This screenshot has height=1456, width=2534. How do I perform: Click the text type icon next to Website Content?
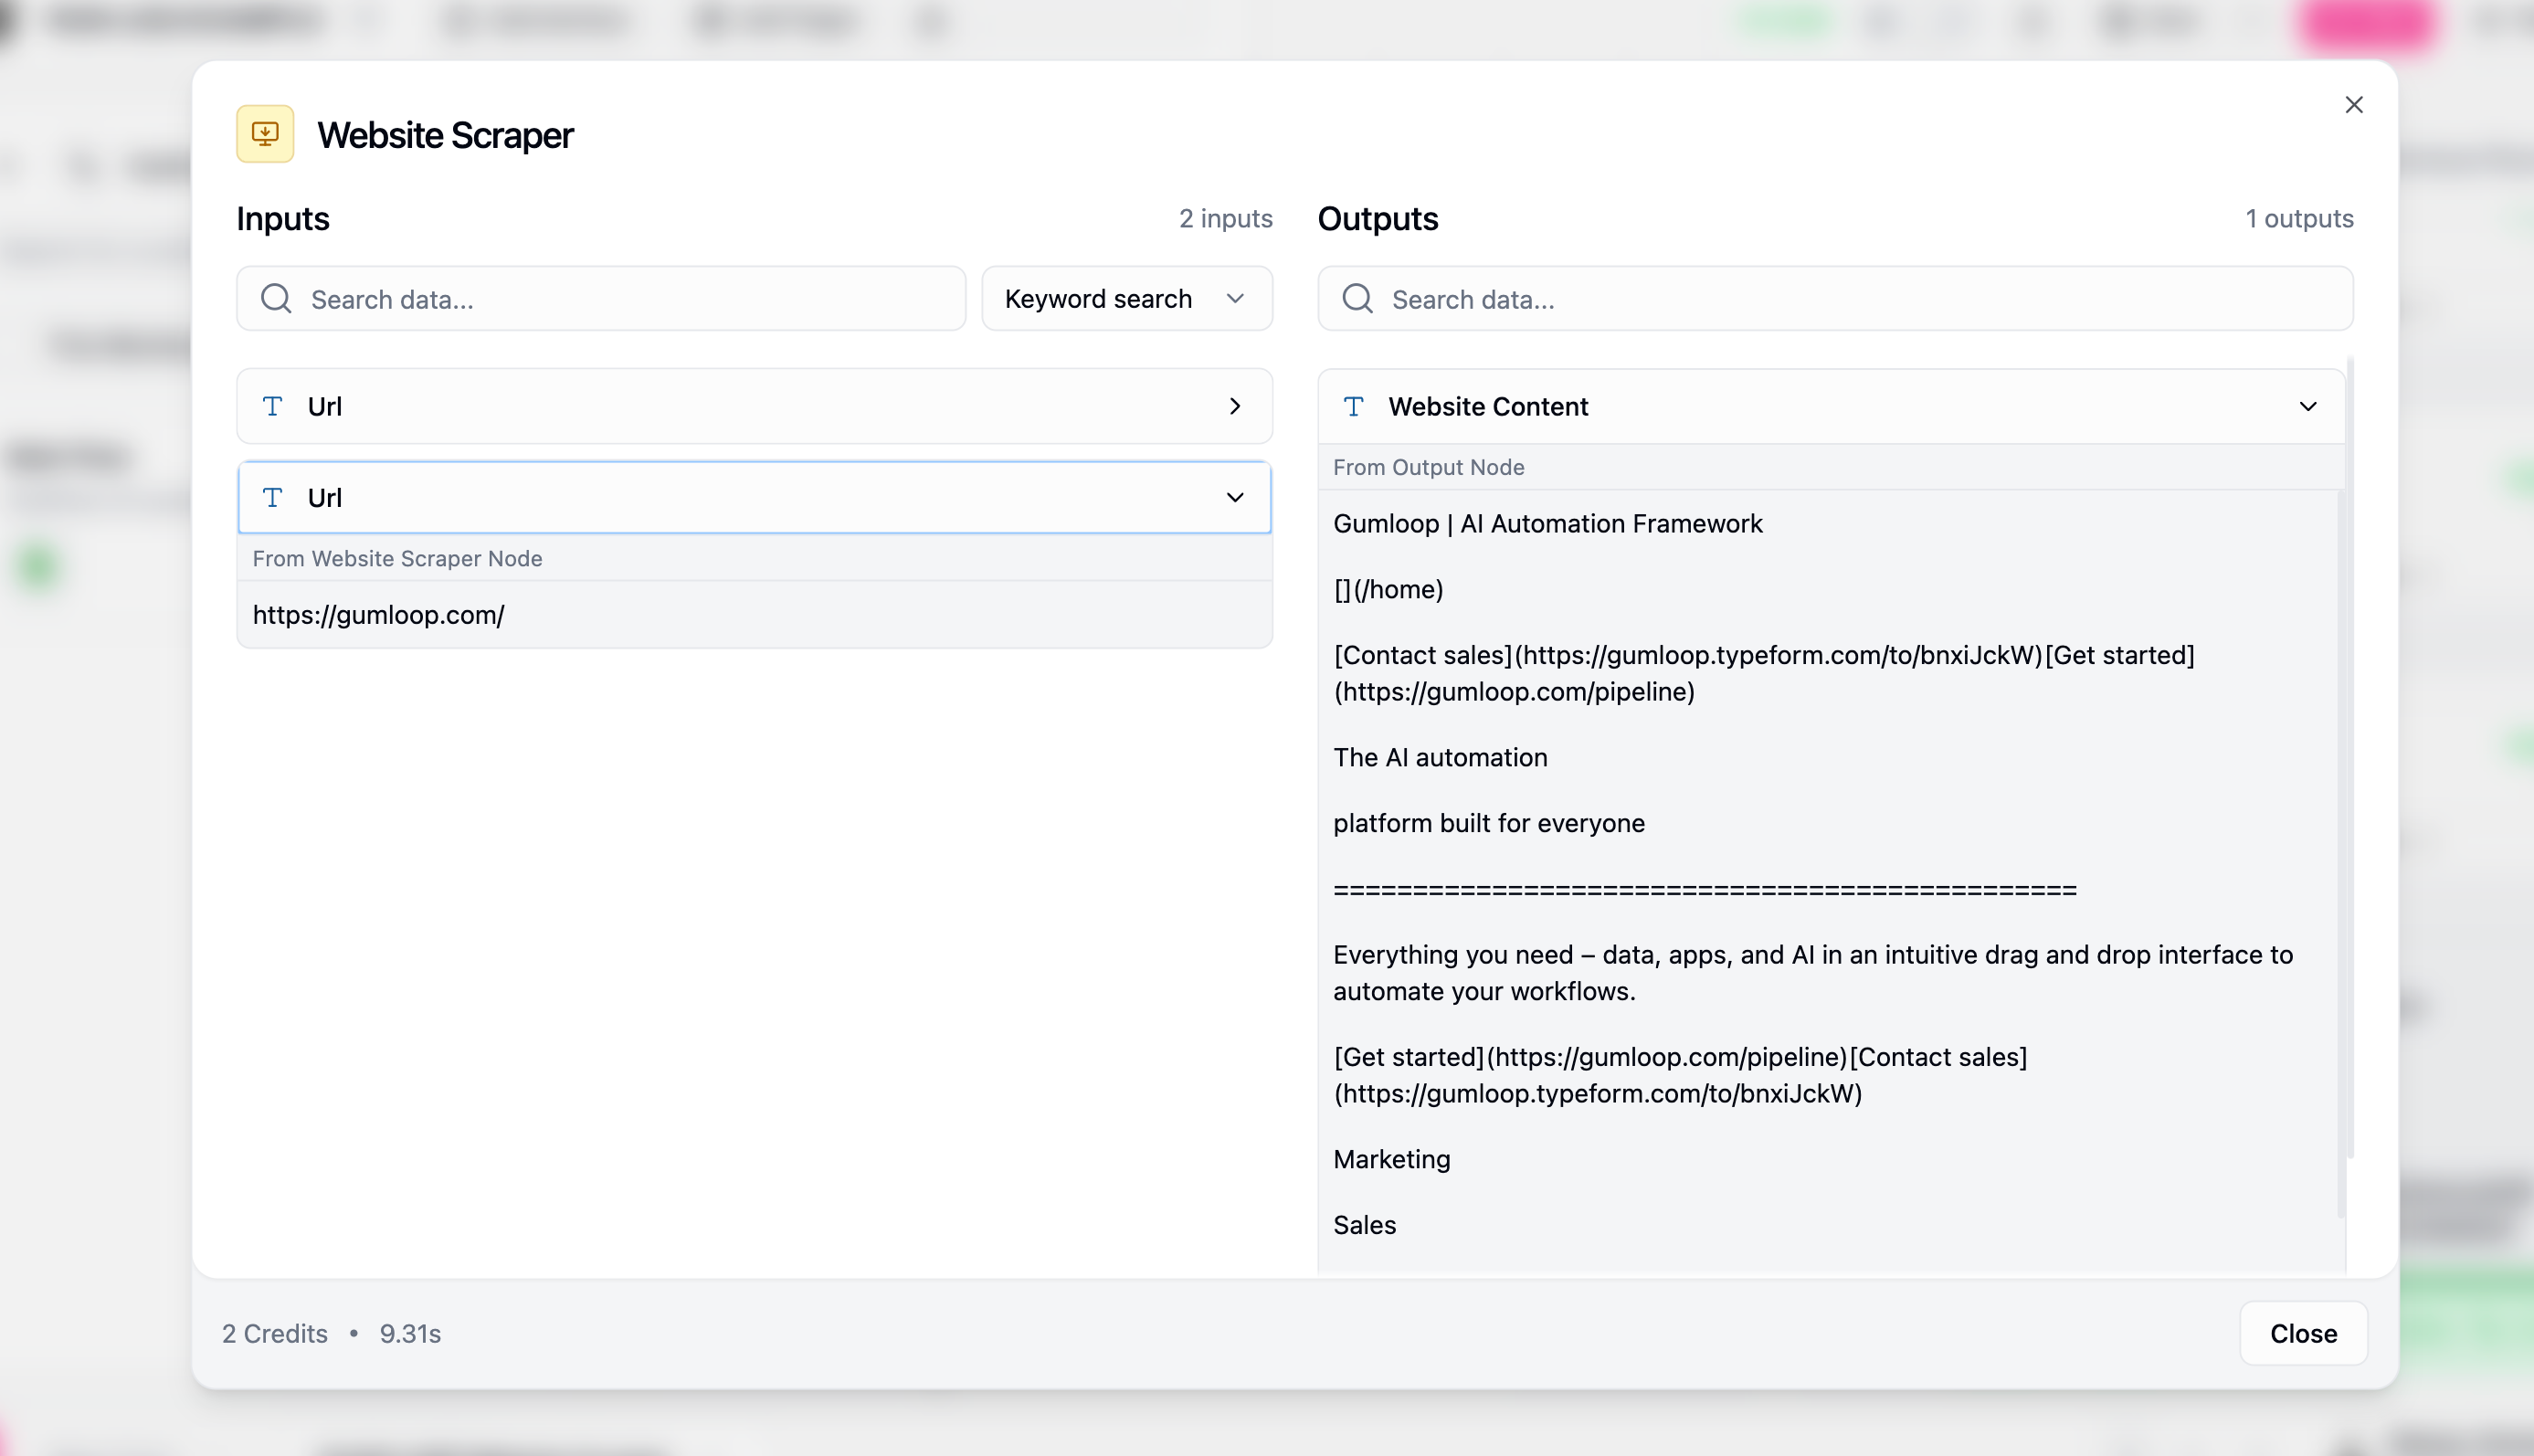[x=1353, y=406]
